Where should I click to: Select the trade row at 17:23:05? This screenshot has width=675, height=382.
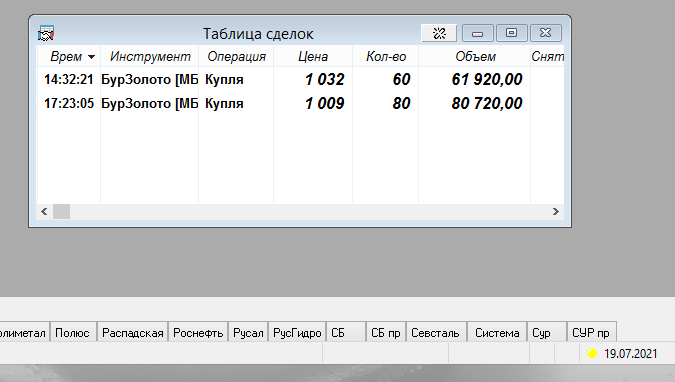pos(300,103)
